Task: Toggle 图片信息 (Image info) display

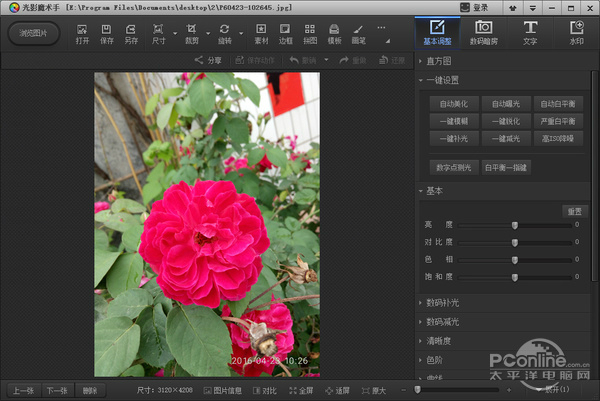Action: [222, 390]
